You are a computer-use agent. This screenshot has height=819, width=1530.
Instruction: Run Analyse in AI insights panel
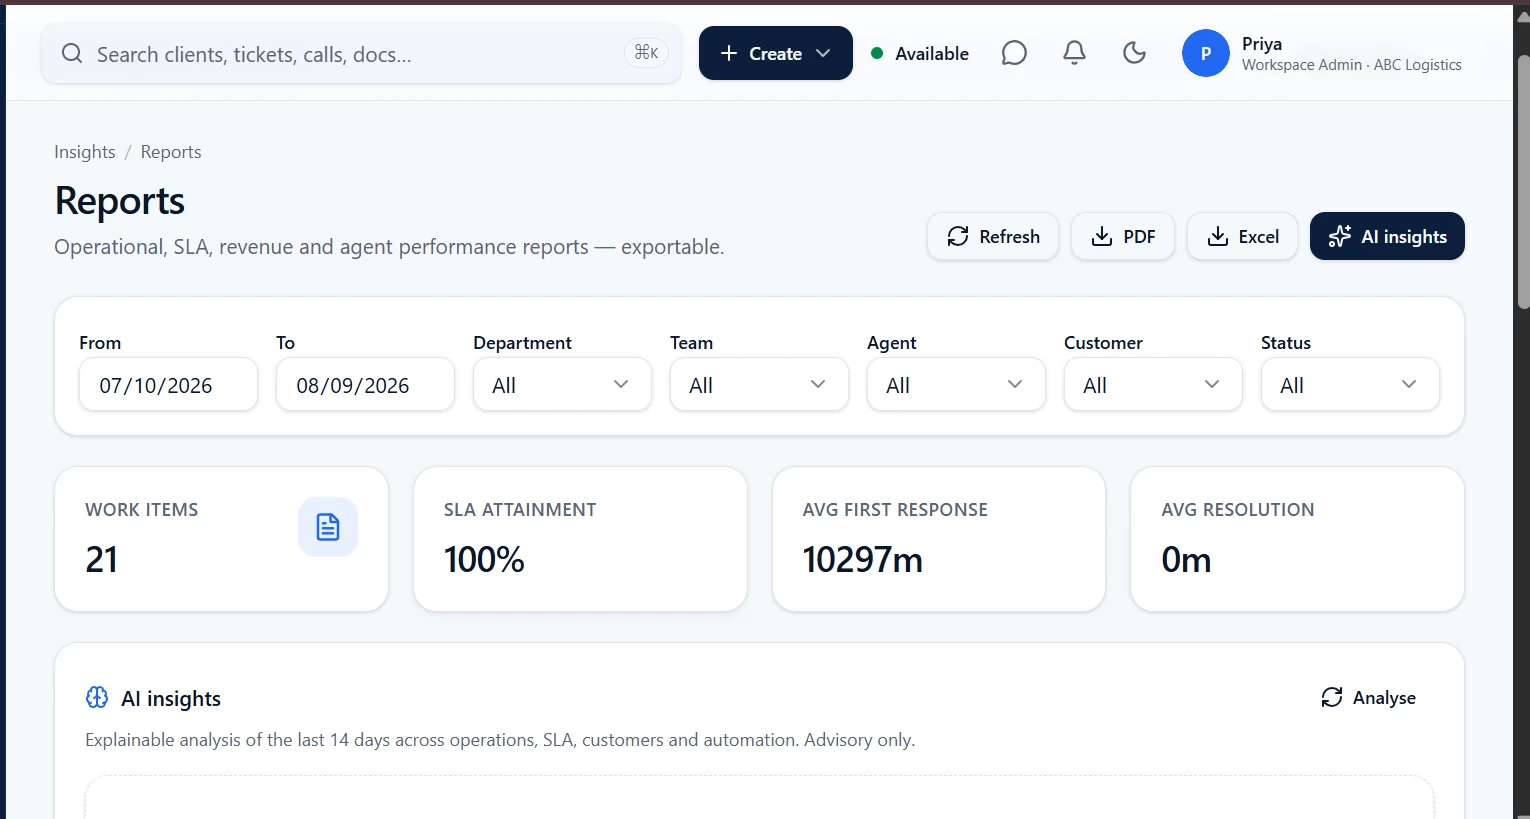1368,698
